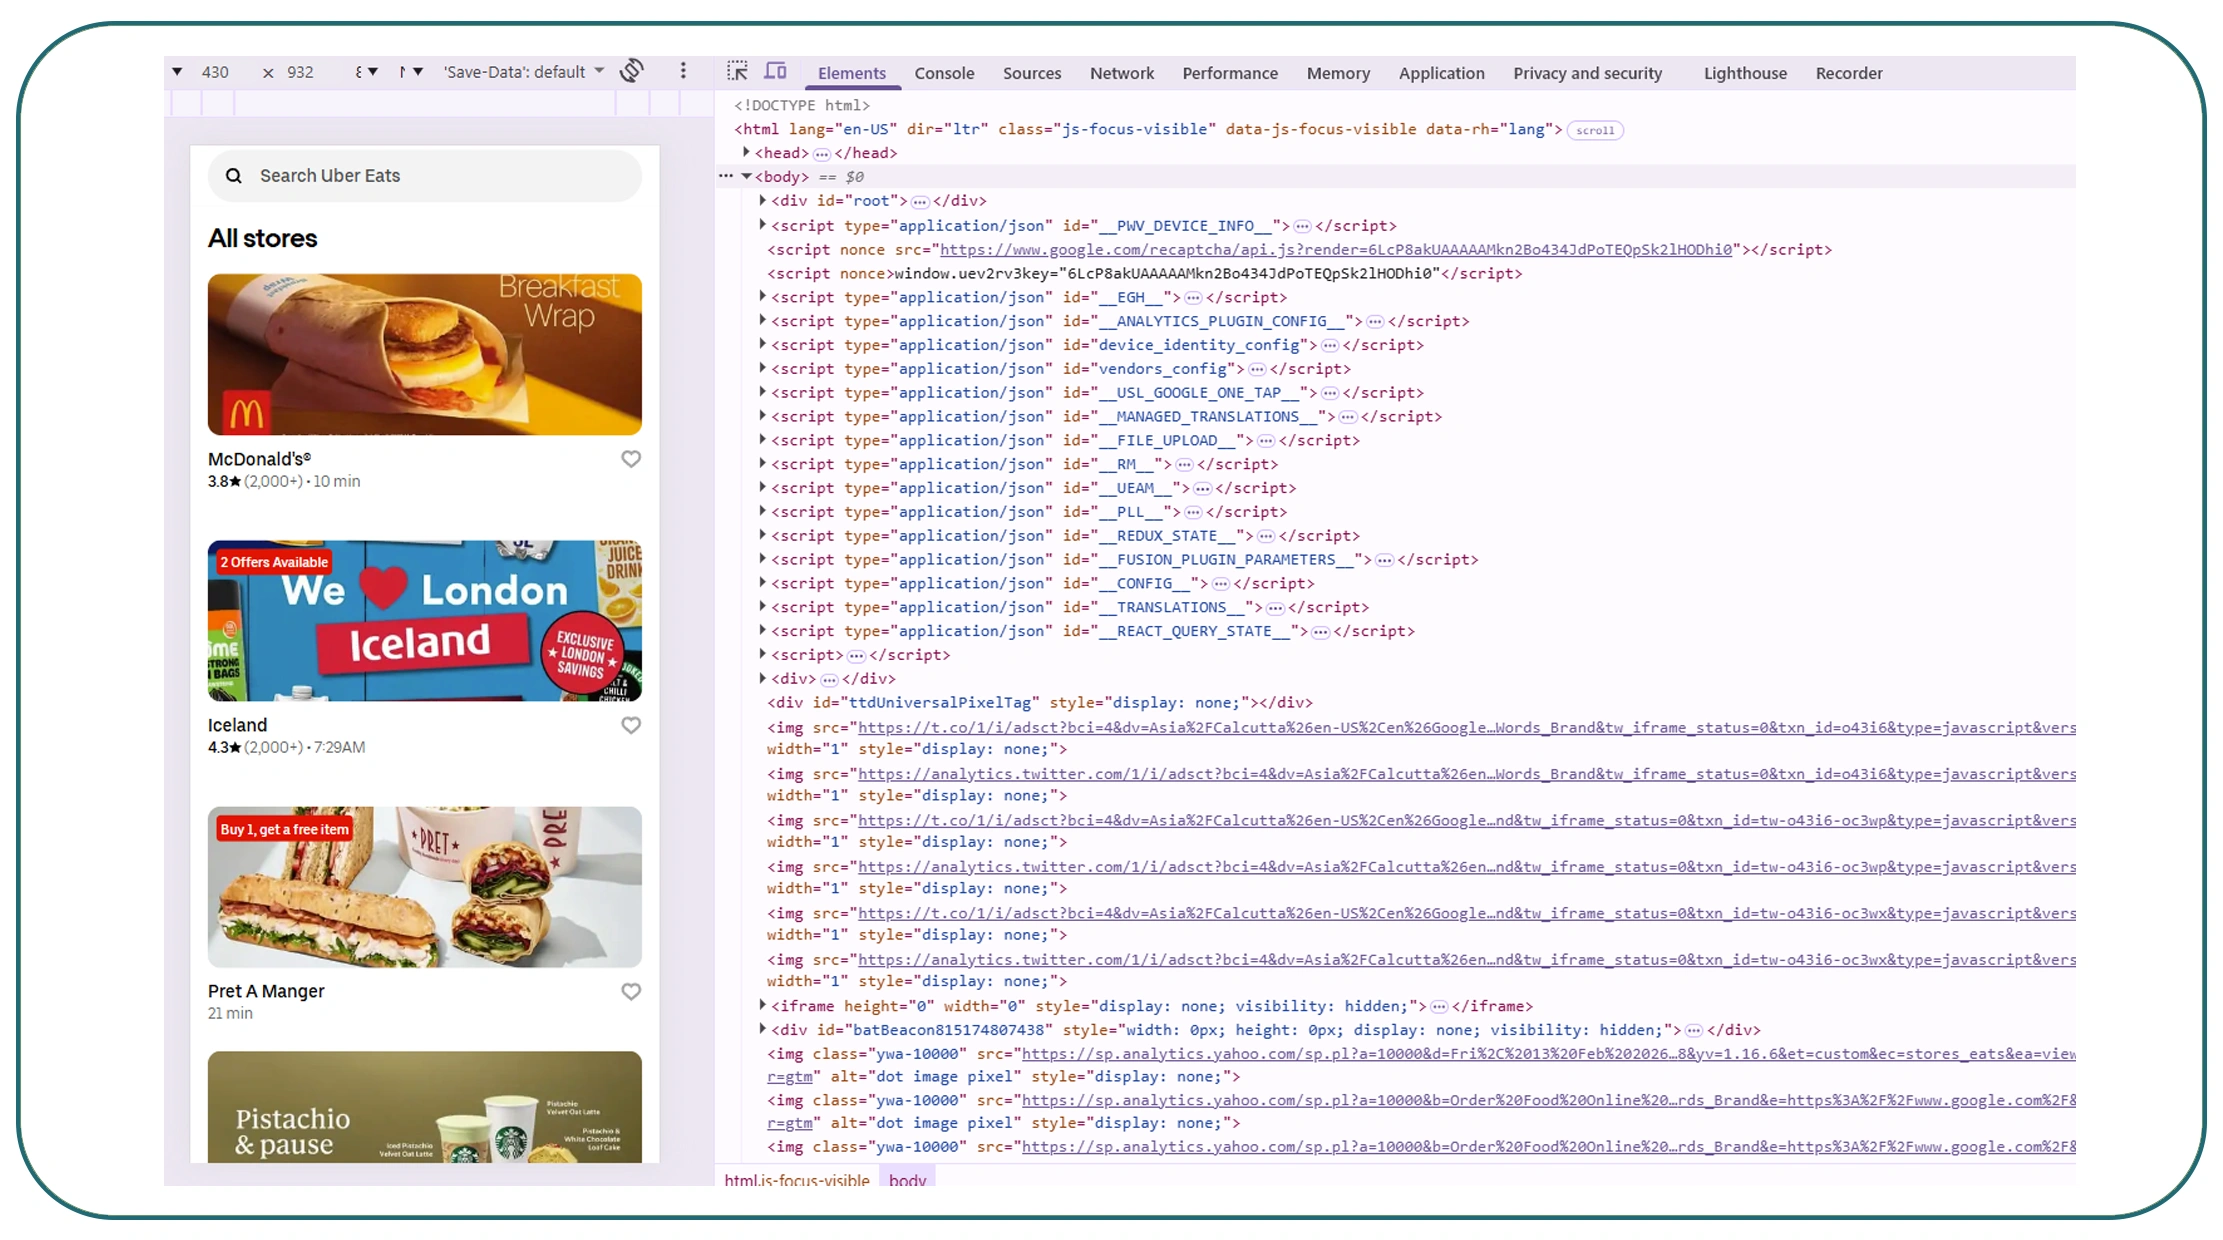Viewport: 2223px width, 1240px height.
Task: Expand the head element node
Action: coord(746,152)
